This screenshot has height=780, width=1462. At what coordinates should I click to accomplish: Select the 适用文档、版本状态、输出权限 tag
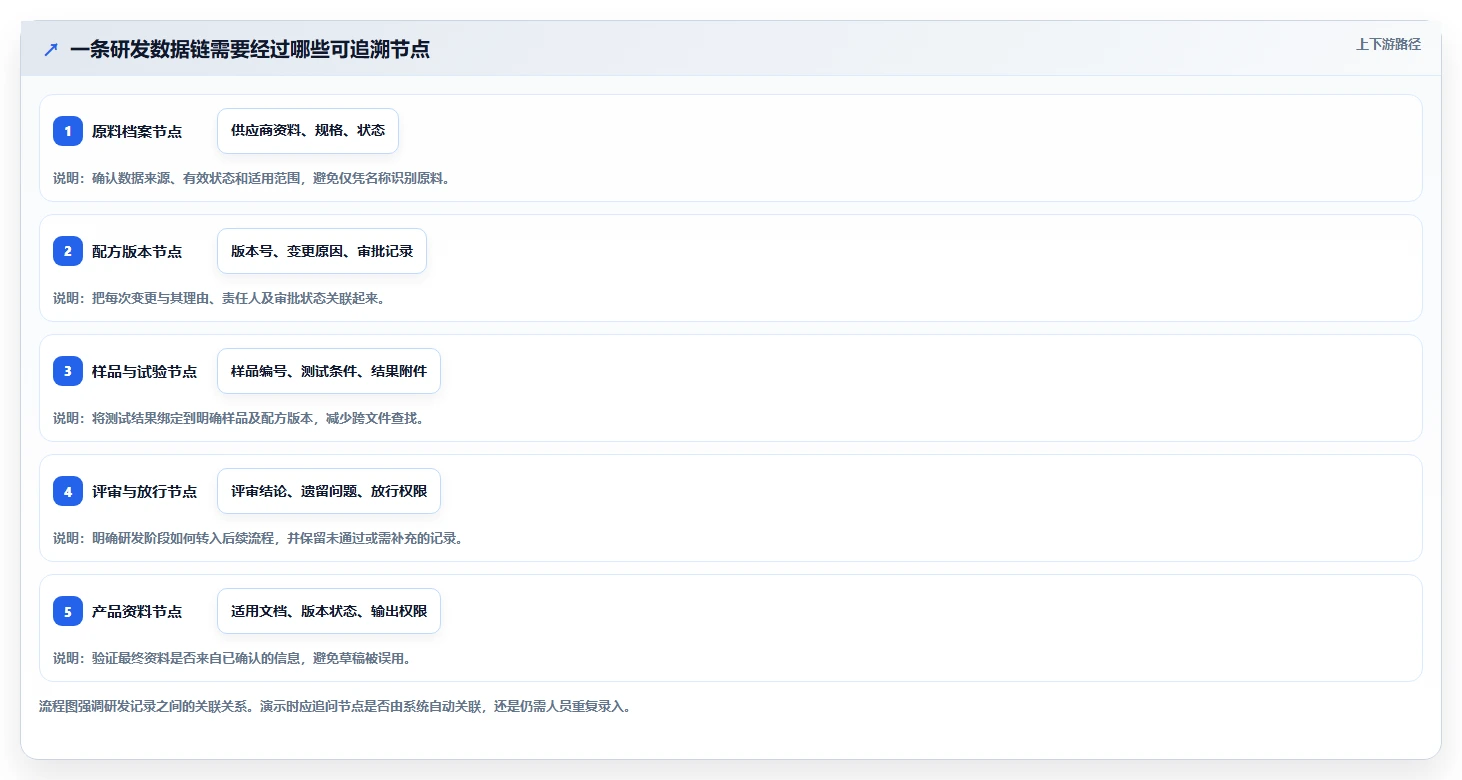click(x=329, y=611)
